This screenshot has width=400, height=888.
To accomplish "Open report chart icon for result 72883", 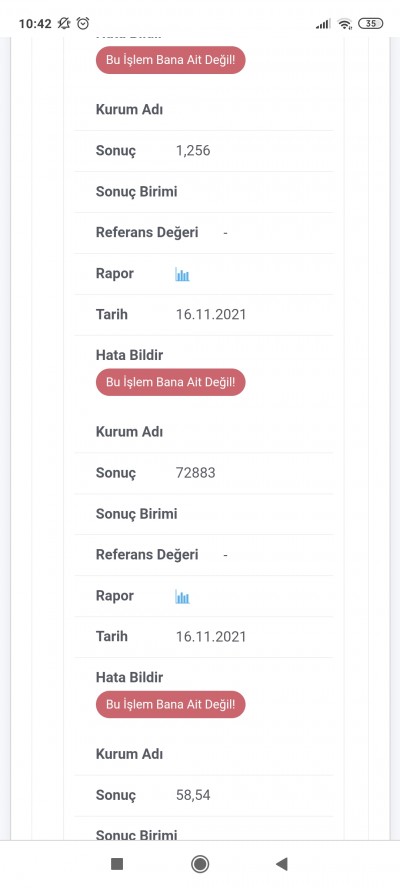I will coord(182,597).
